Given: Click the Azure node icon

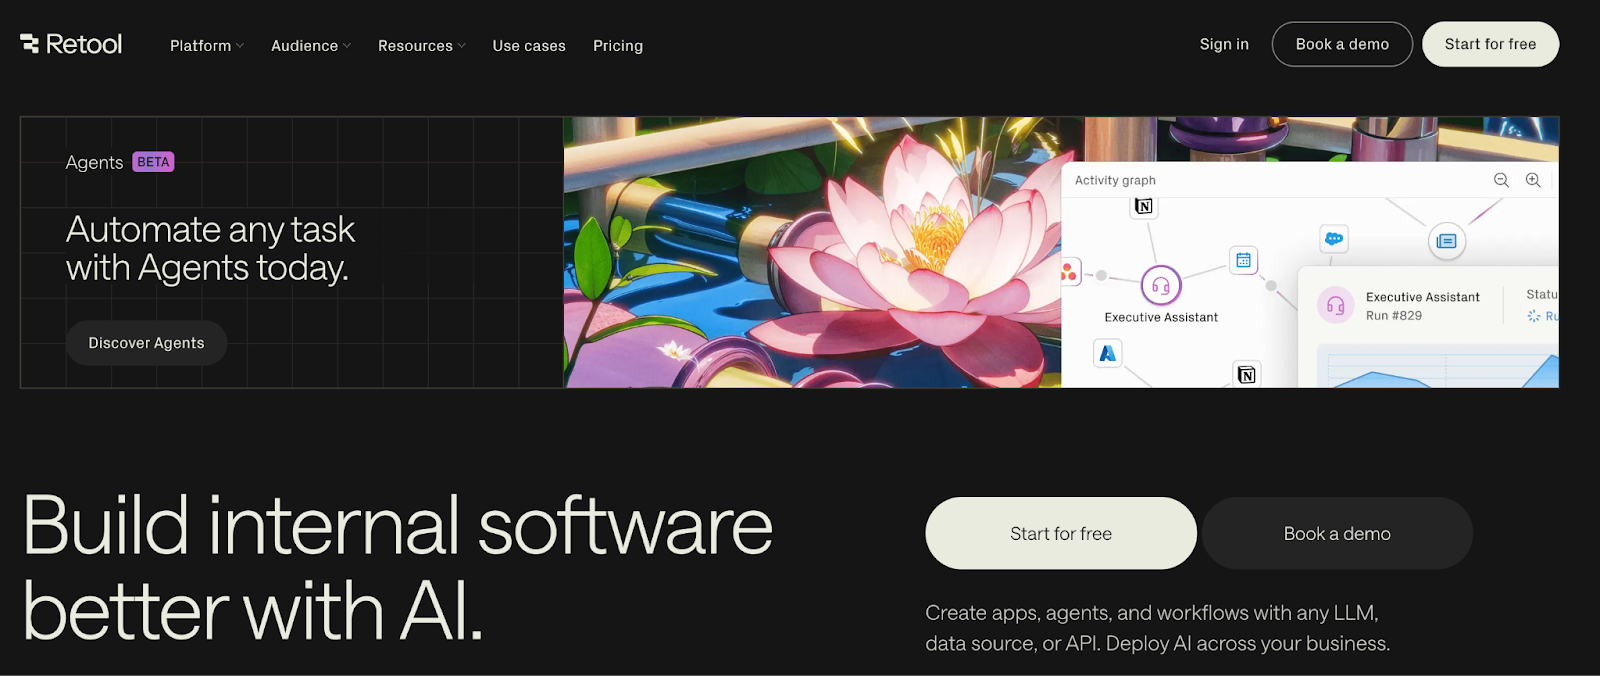Looking at the screenshot, I should (x=1108, y=353).
